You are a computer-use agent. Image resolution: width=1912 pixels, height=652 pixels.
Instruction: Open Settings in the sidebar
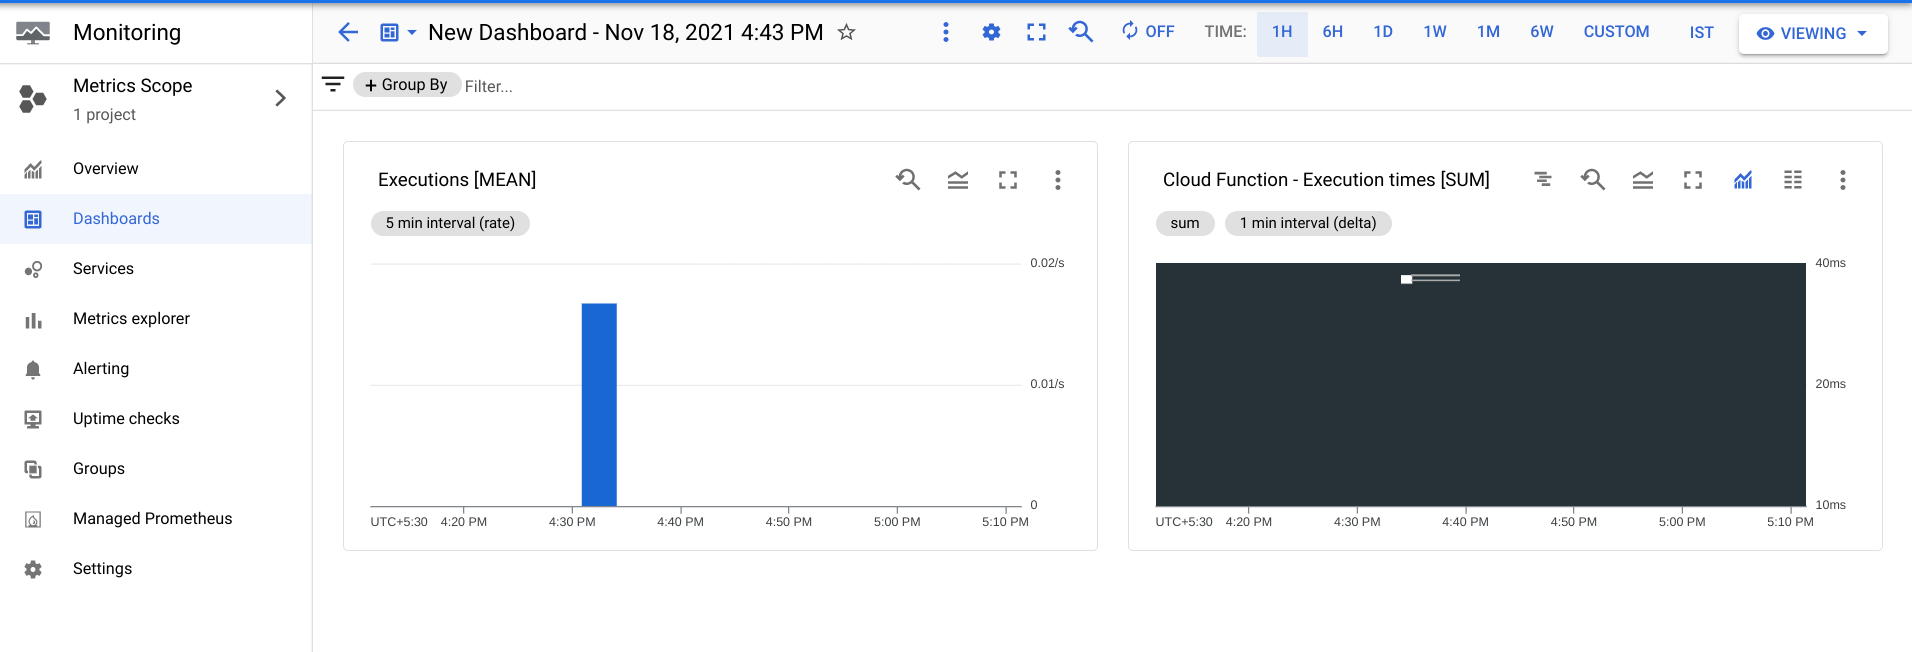tap(156, 569)
